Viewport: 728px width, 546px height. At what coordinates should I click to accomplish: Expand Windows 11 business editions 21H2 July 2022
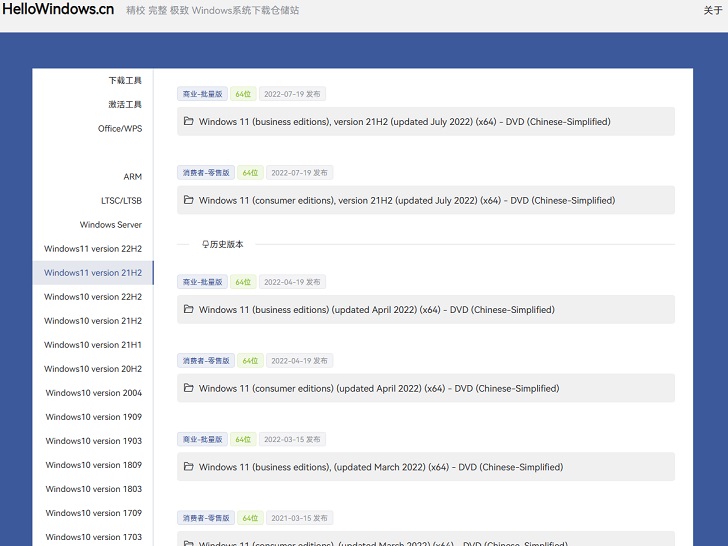tap(426, 122)
